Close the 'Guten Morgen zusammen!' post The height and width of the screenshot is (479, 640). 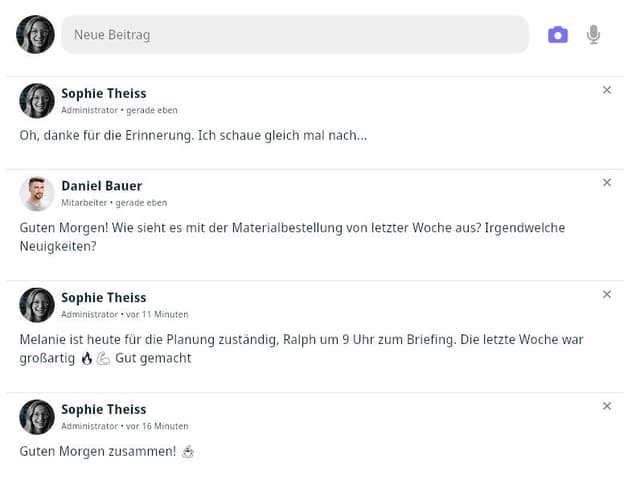(x=607, y=406)
